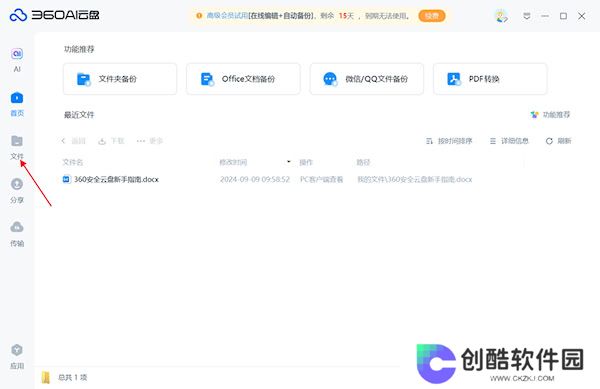Image resolution: width=600 pixels, height=389 pixels.
Task: Click the PDF conversion icon
Action: pyautogui.click(x=454, y=79)
